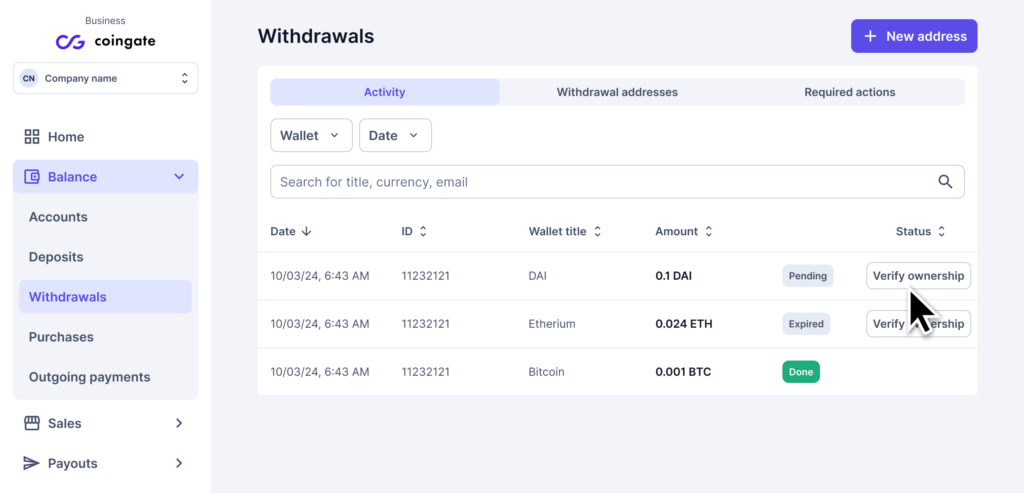This screenshot has width=1024, height=493.
Task: Click the search input field
Action: (x=600, y=182)
